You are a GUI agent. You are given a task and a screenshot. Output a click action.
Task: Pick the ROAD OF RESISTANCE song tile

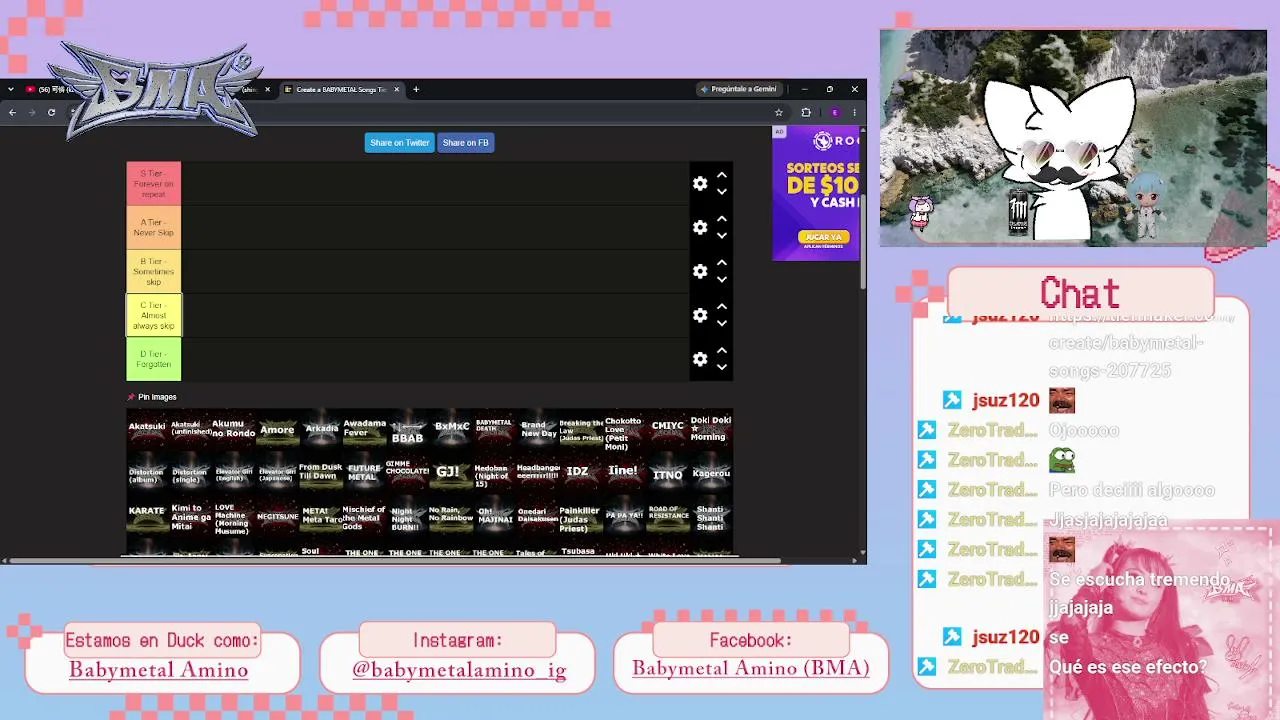click(668, 514)
